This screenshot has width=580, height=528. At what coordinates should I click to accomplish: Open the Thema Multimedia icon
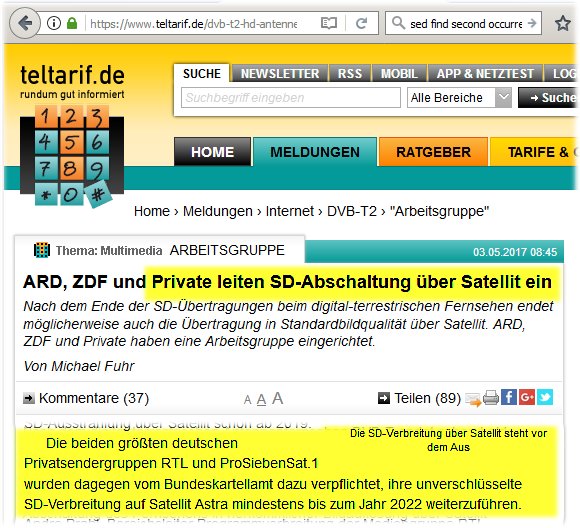click(41, 250)
